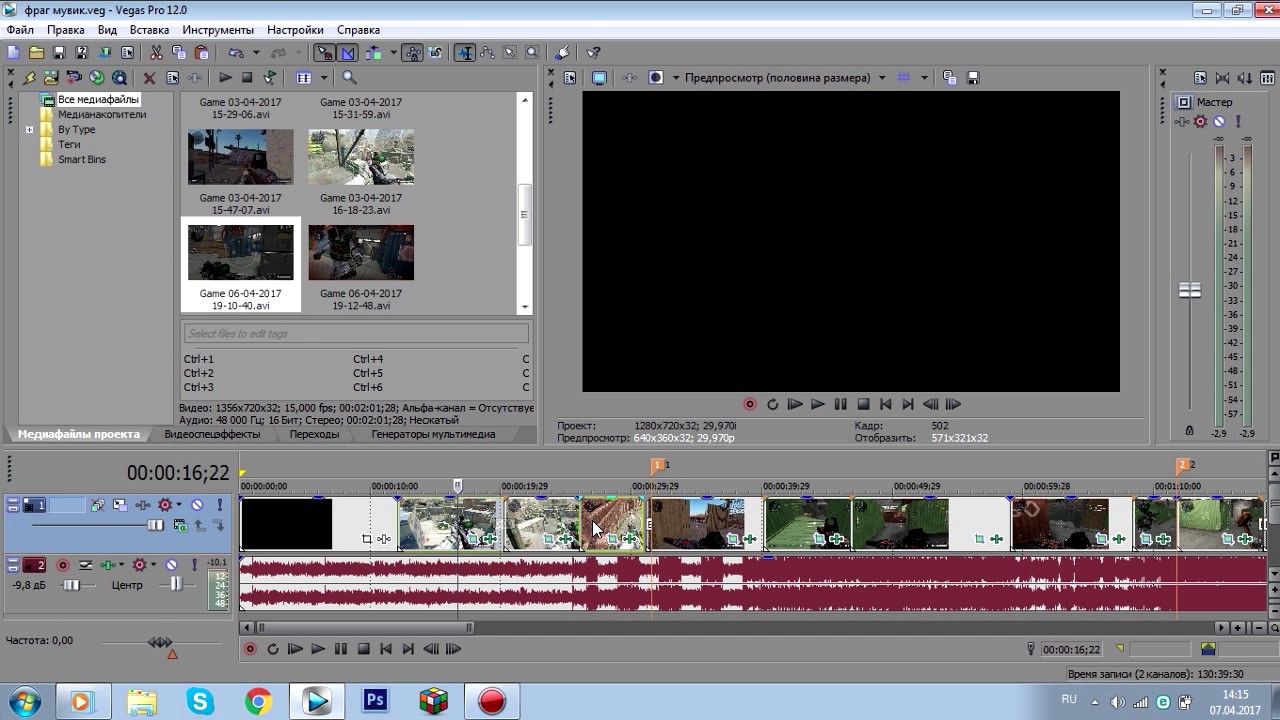Open Undo history dropdown arrow
The height and width of the screenshot is (720, 1280).
tap(256, 52)
